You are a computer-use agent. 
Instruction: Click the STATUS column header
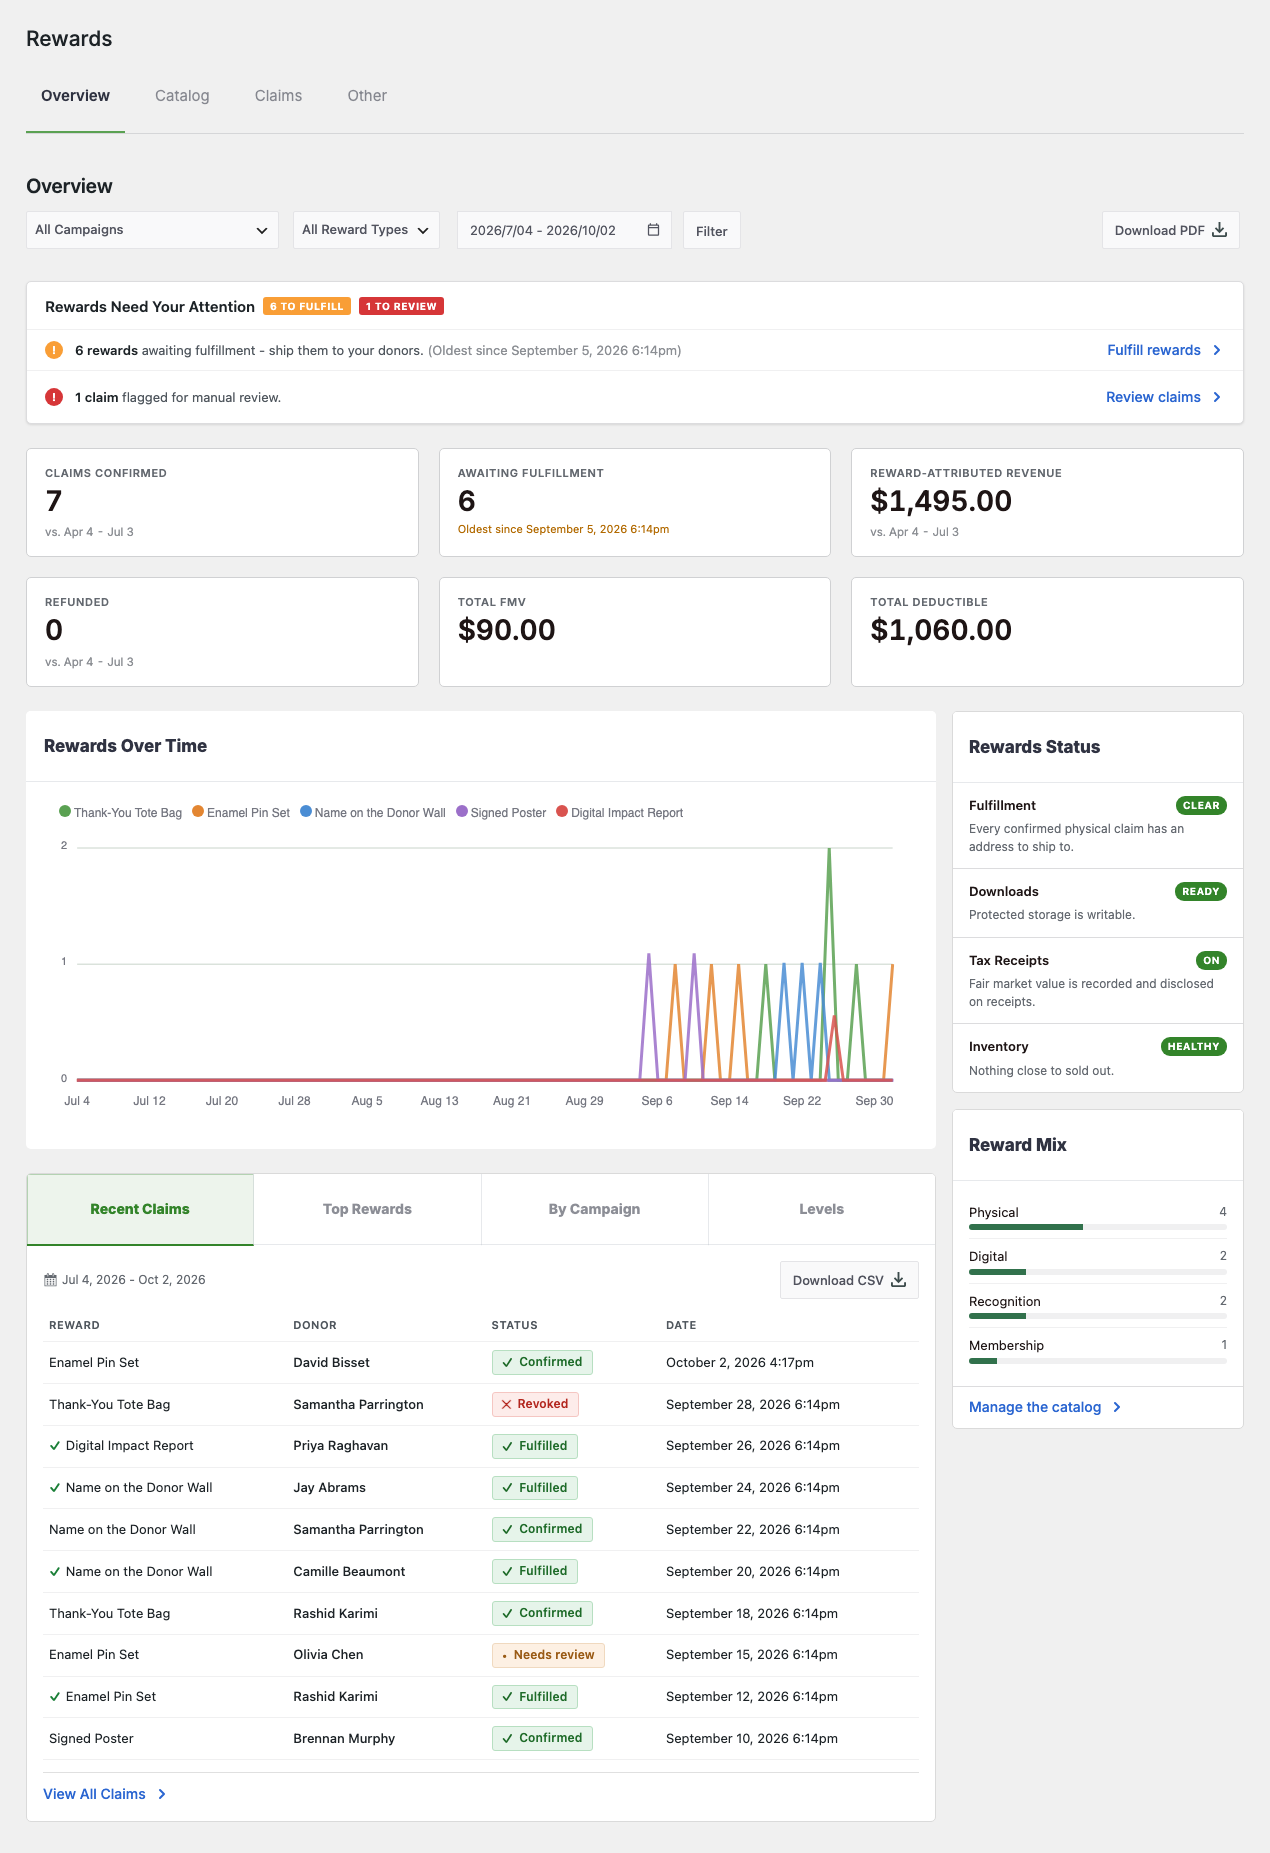click(514, 1325)
